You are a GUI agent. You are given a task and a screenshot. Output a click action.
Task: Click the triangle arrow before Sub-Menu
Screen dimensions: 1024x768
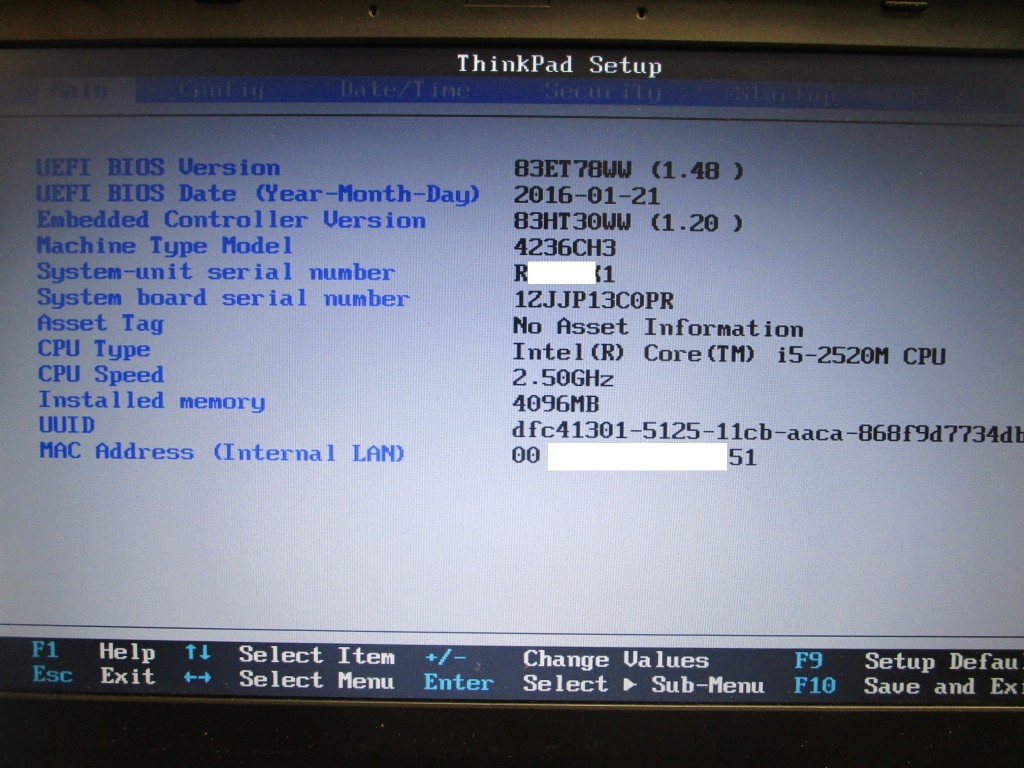pyautogui.click(x=629, y=684)
